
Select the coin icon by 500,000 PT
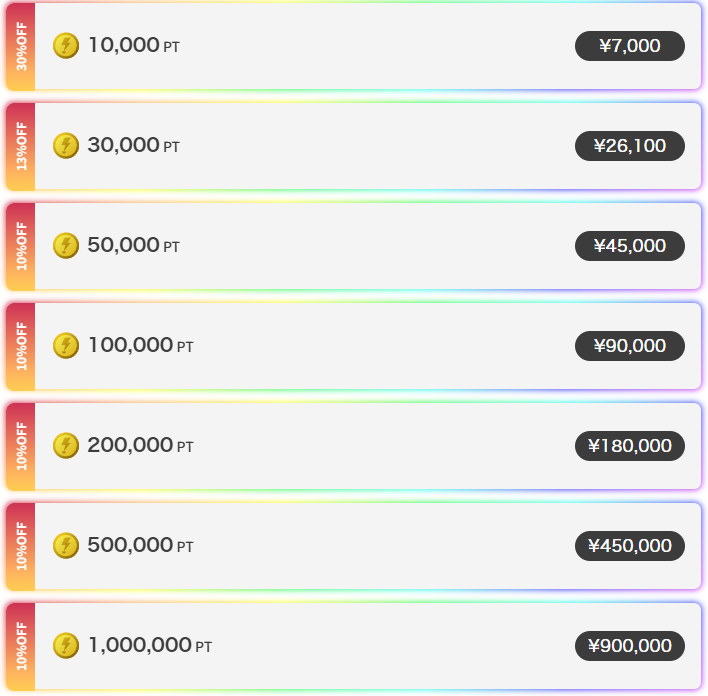coord(66,546)
